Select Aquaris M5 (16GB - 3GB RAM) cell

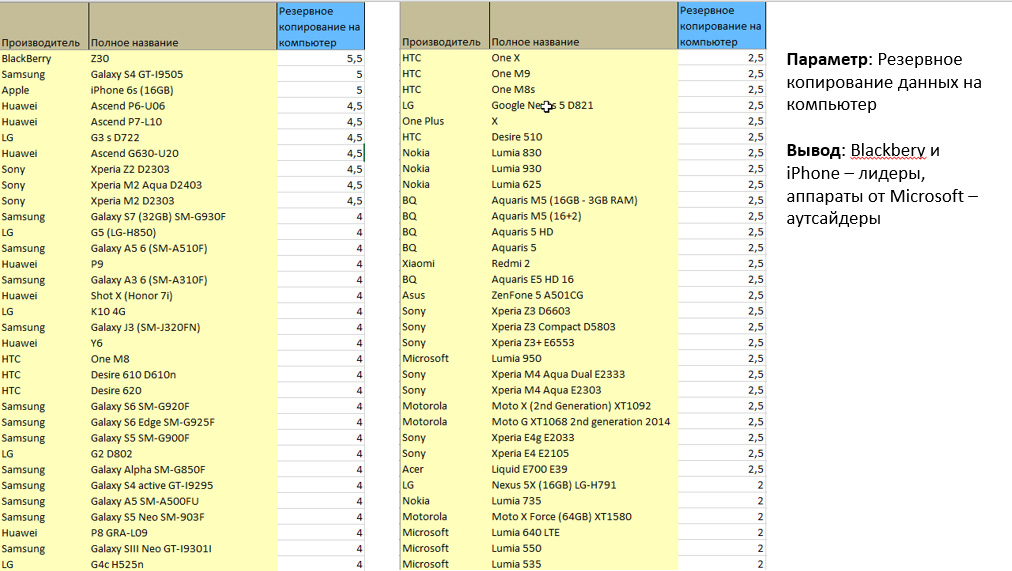584,200
